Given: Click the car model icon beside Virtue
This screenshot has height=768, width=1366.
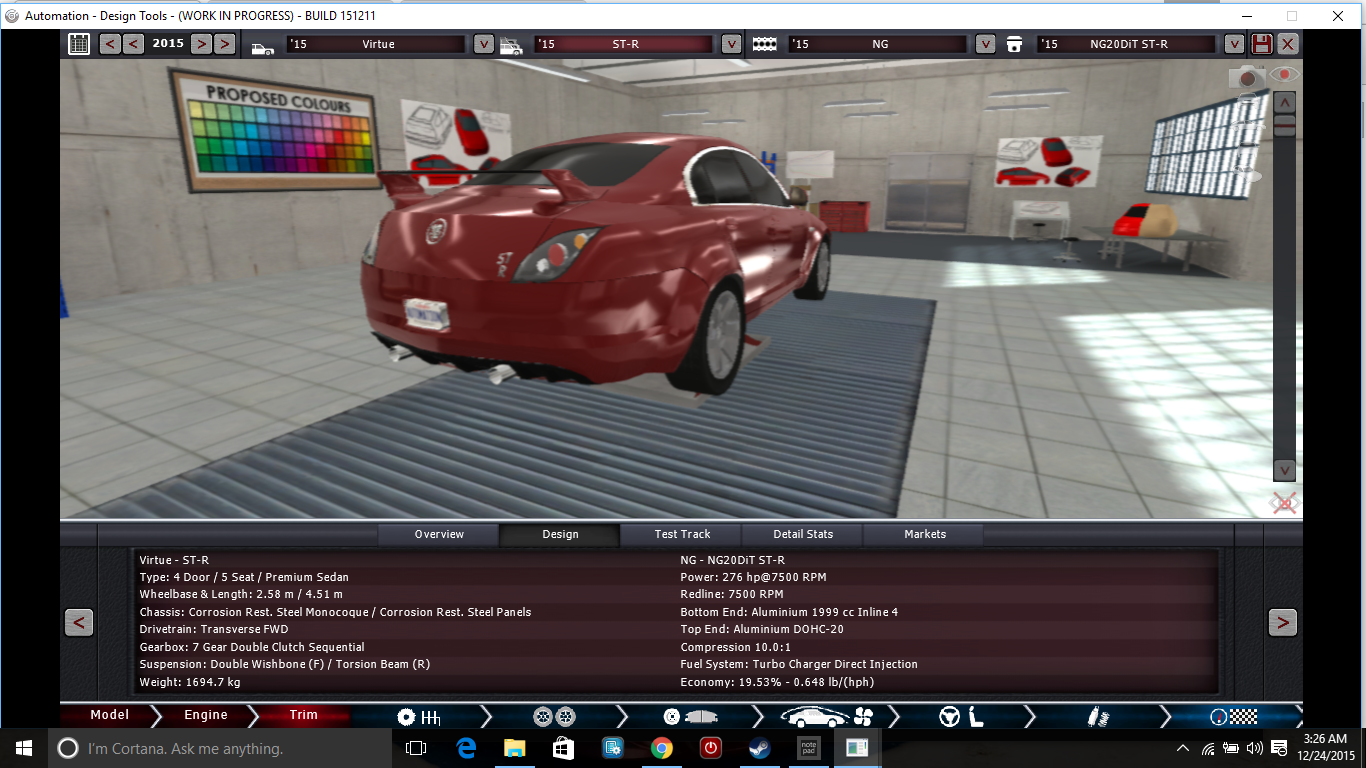Looking at the screenshot, I should [x=263, y=46].
